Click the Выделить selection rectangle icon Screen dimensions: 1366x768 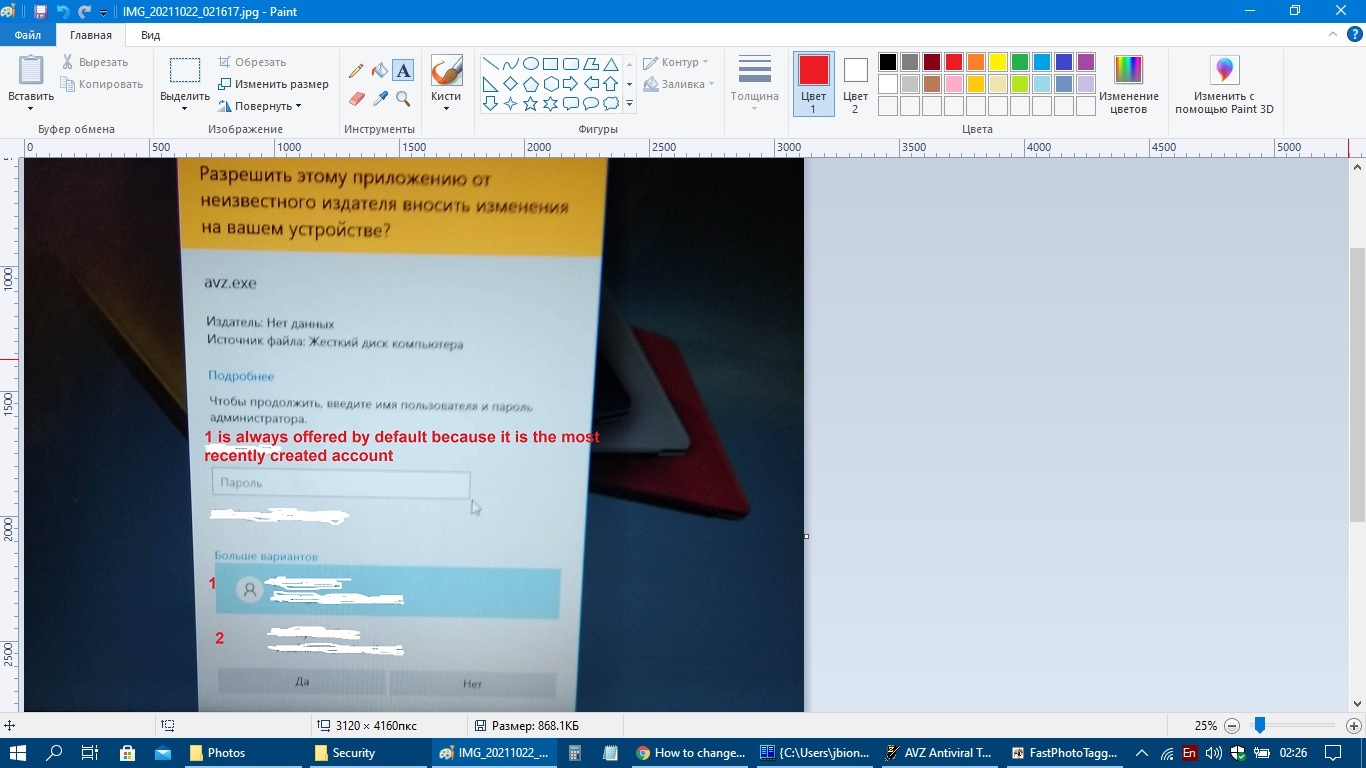click(x=185, y=70)
